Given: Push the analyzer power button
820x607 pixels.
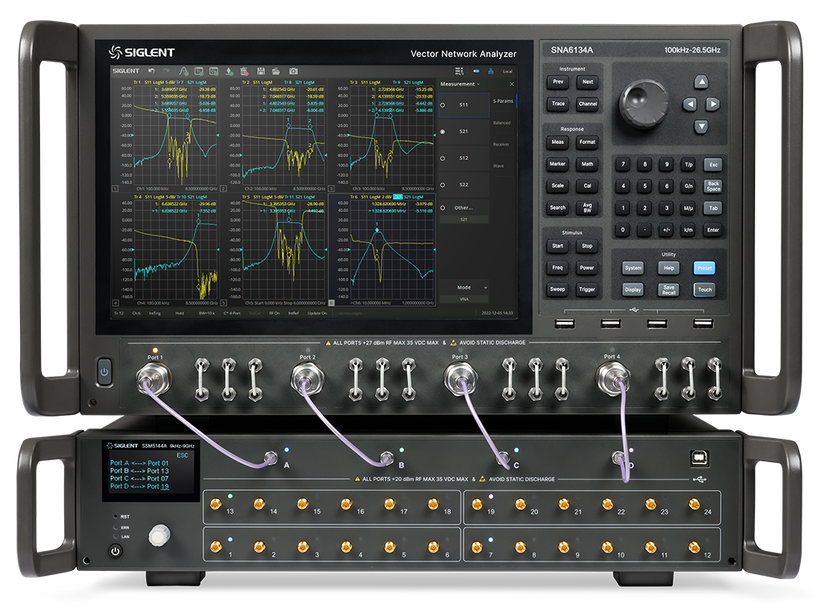Looking at the screenshot, I should (105, 372).
